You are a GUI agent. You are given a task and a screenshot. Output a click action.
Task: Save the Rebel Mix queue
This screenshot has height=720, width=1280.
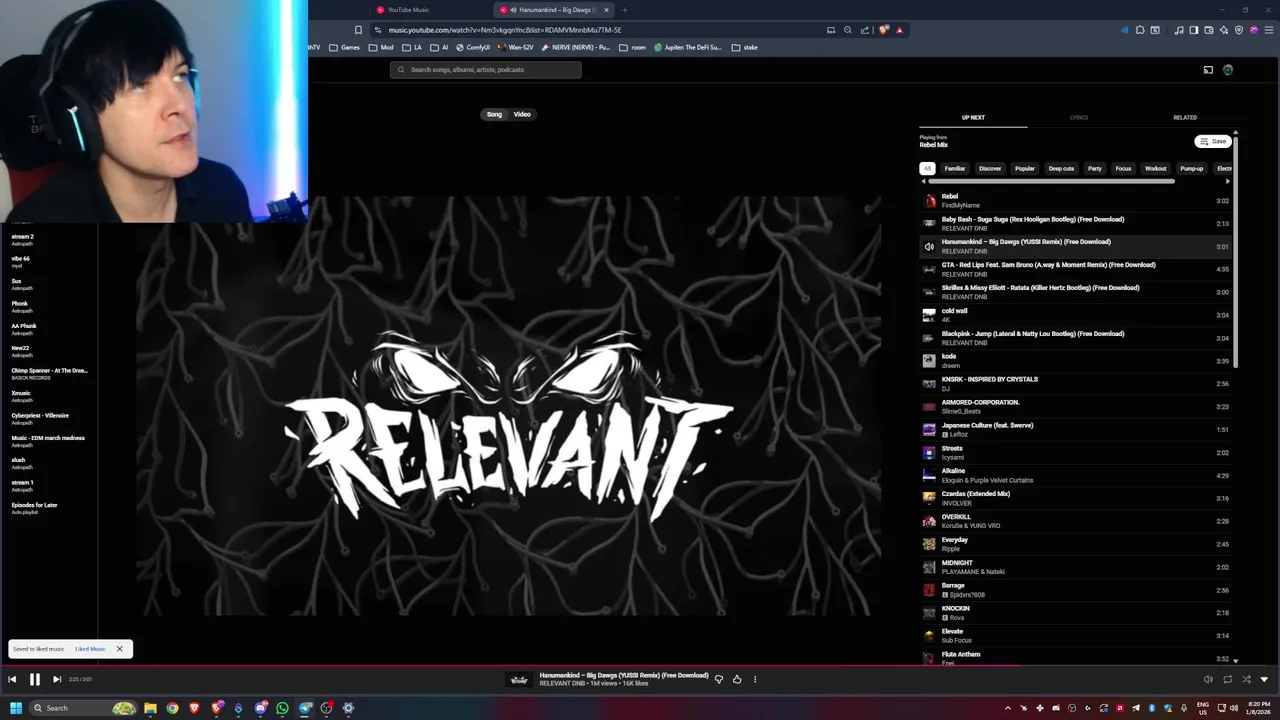pyautogui.click(x=1213, y=141)
